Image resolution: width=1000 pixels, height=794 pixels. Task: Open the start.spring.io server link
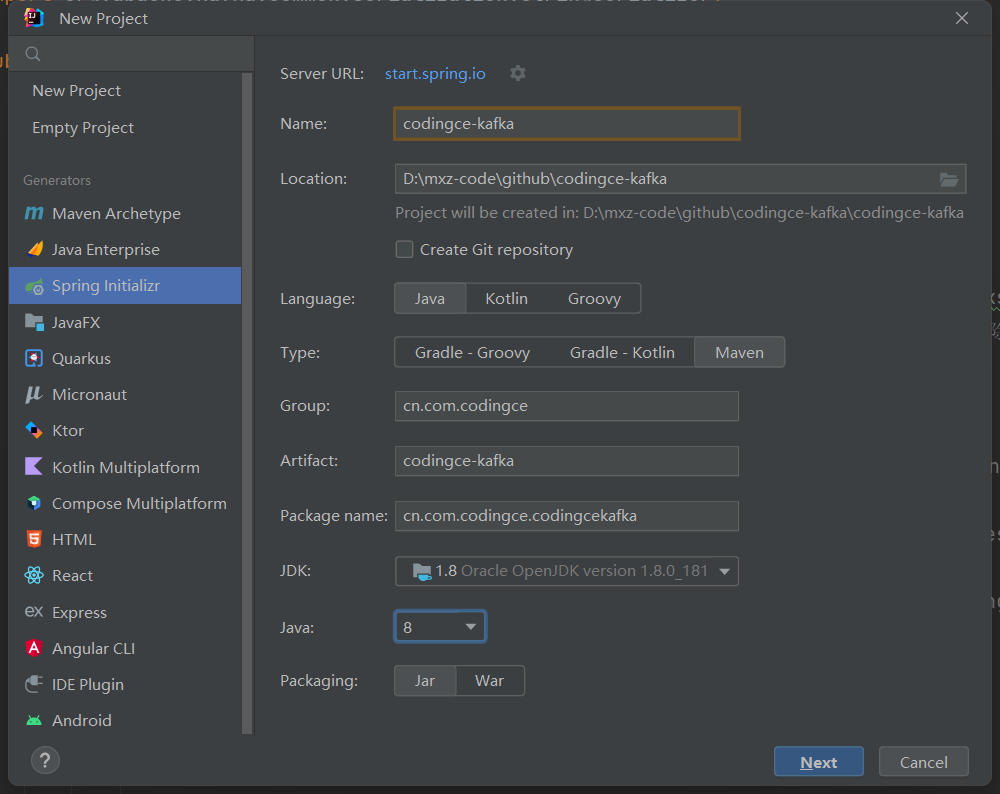point(435,74)
